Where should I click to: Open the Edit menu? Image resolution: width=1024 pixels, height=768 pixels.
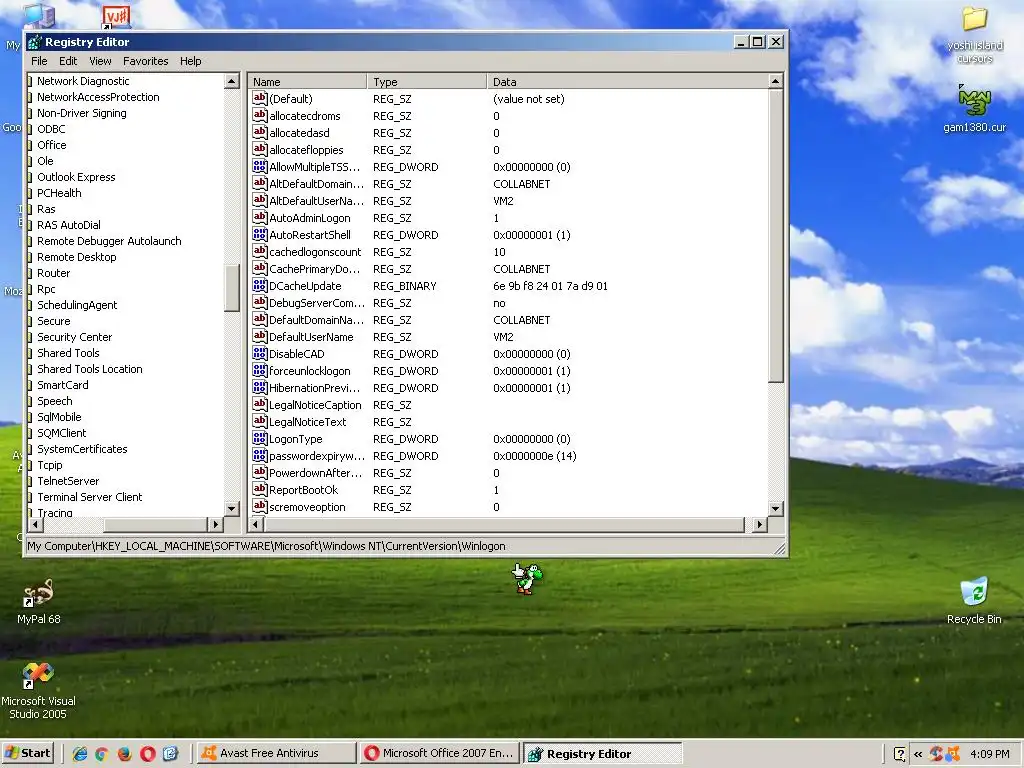pyautogui.click(x=68, y=61)
